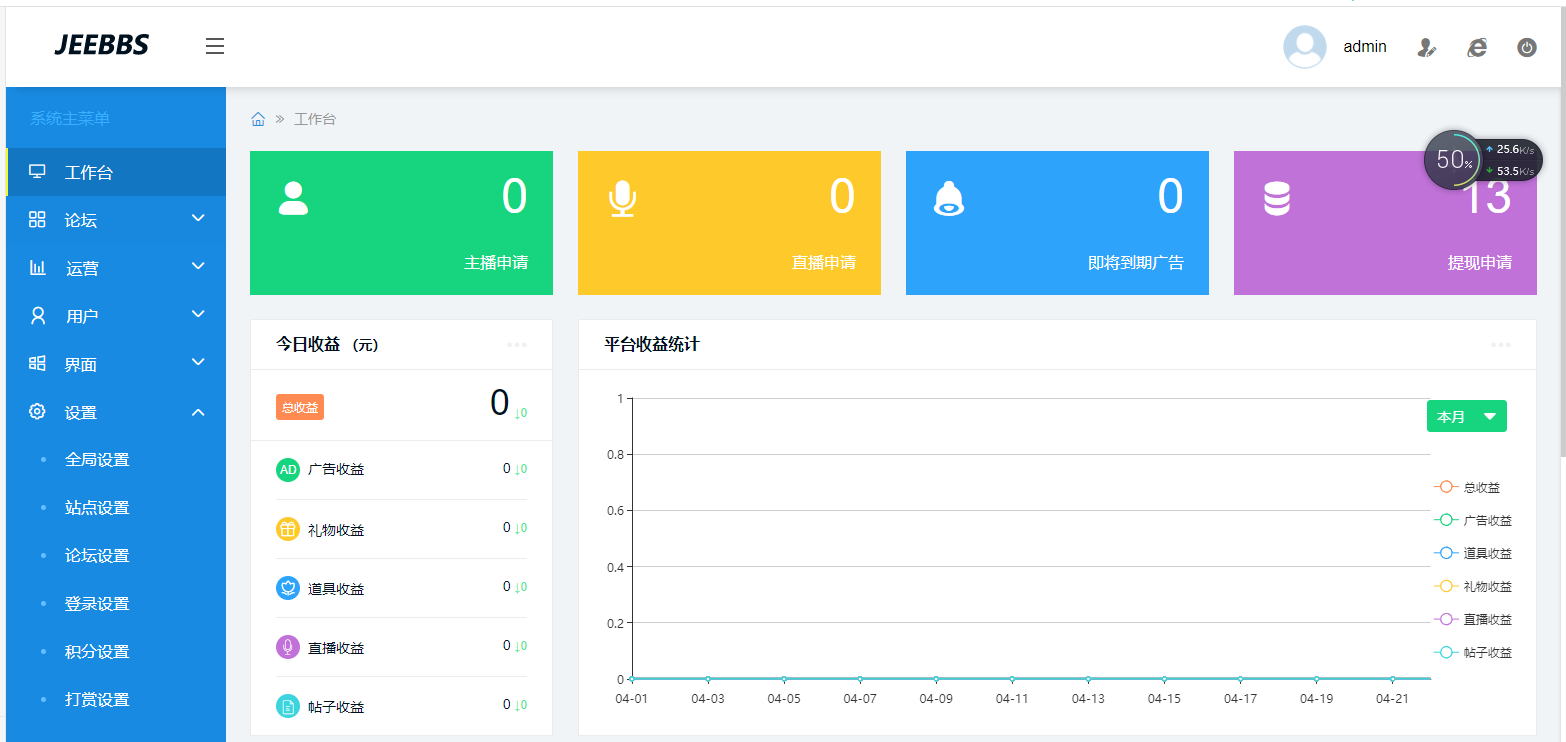Open the browser IE icon in header
The image size is (1566, 742).
[1477, 47]
